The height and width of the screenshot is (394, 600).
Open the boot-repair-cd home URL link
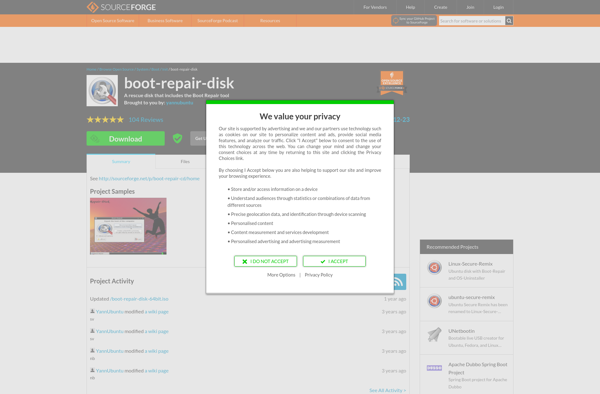click(x=149, y=179)
